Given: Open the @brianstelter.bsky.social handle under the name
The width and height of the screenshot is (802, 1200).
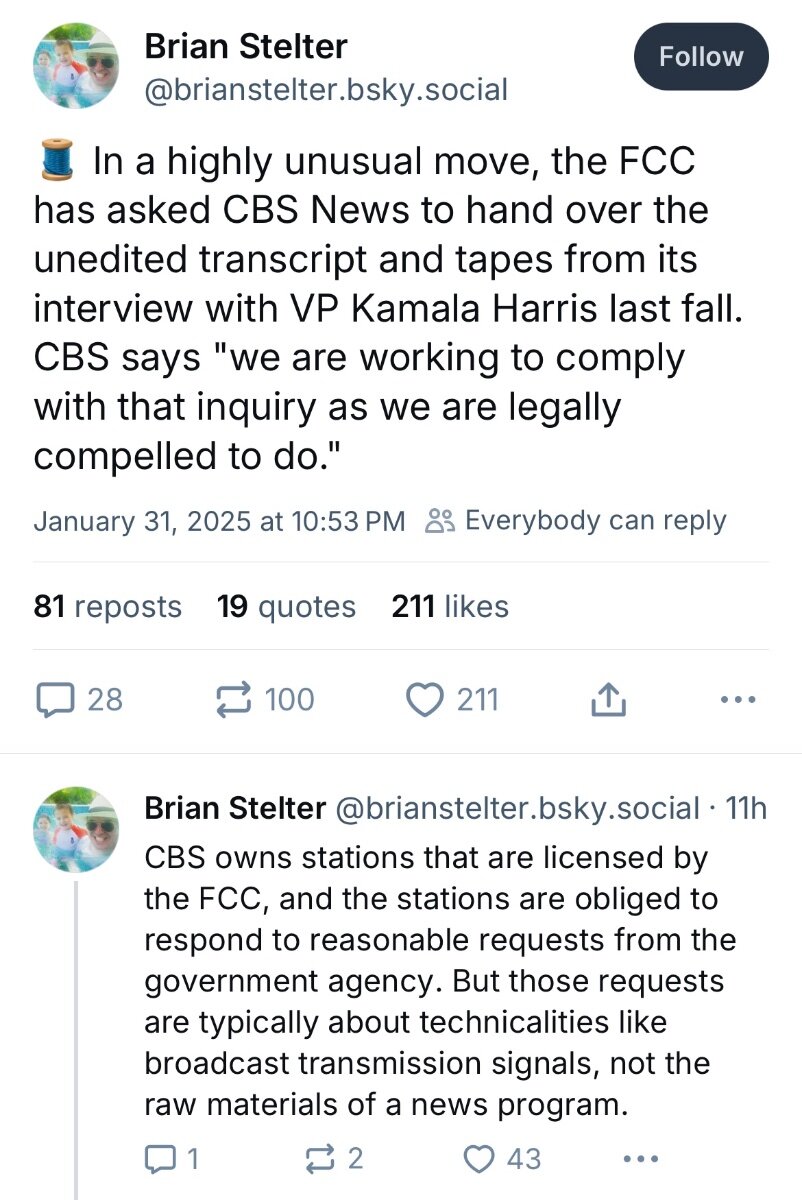Looking at the screenshot, I should (x=327, y=91).
